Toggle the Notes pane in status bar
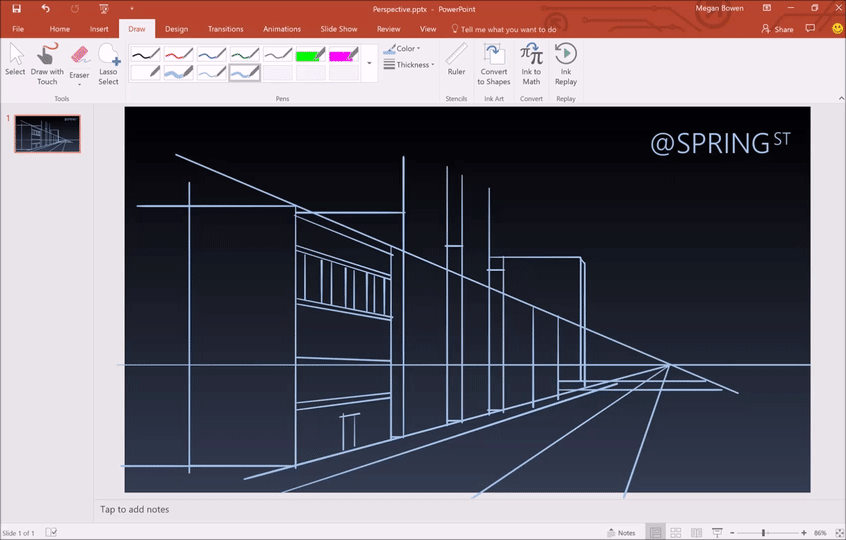846x540 pixels. coord(620,533)
